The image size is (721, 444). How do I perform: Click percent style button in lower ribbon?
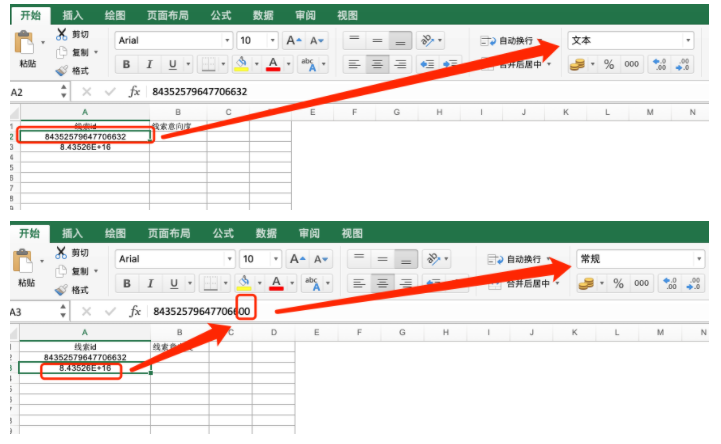pos(617,284)
